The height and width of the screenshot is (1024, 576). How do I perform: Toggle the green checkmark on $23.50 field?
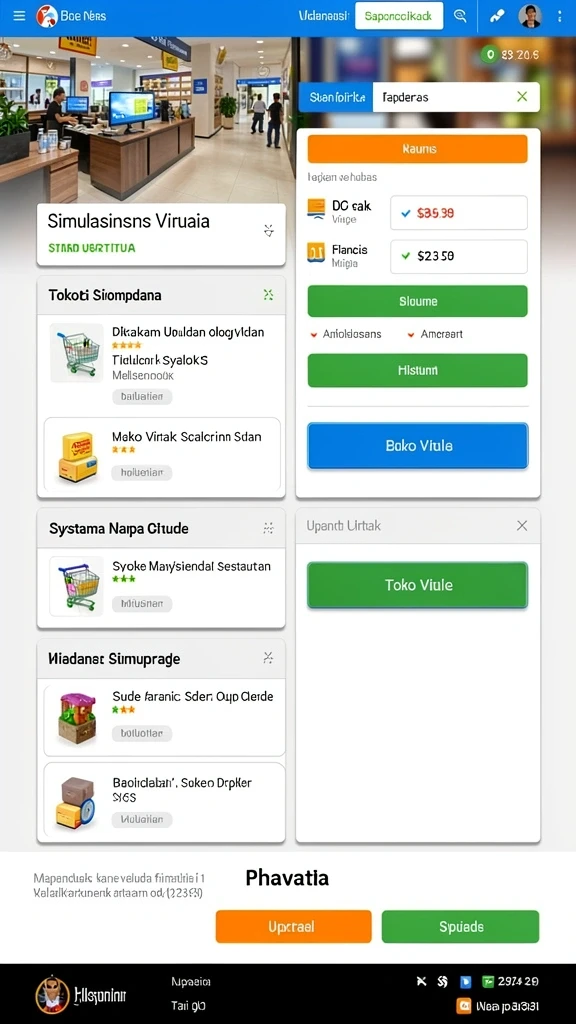pyautogui.click(x=406, y=256)
